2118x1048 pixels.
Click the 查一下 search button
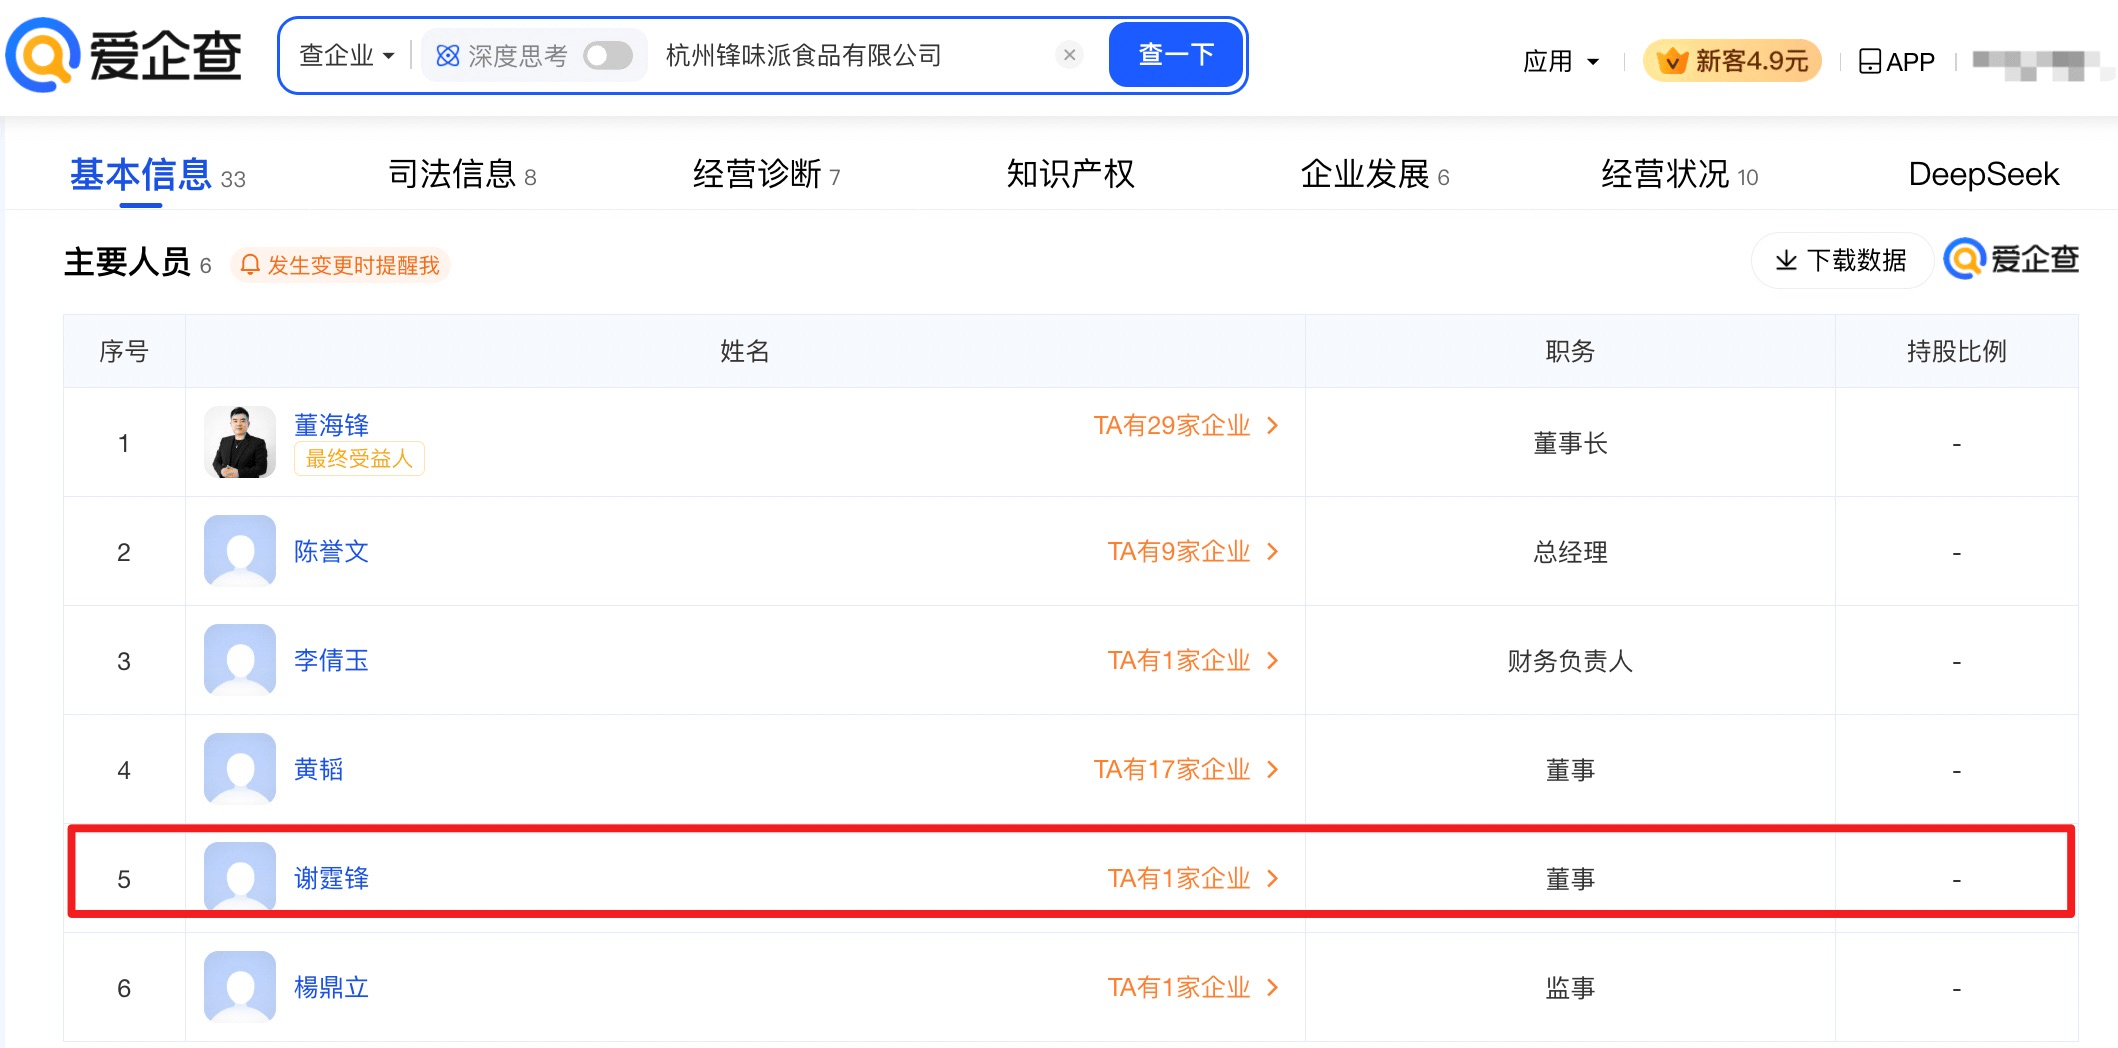(x=1176, y=54)
